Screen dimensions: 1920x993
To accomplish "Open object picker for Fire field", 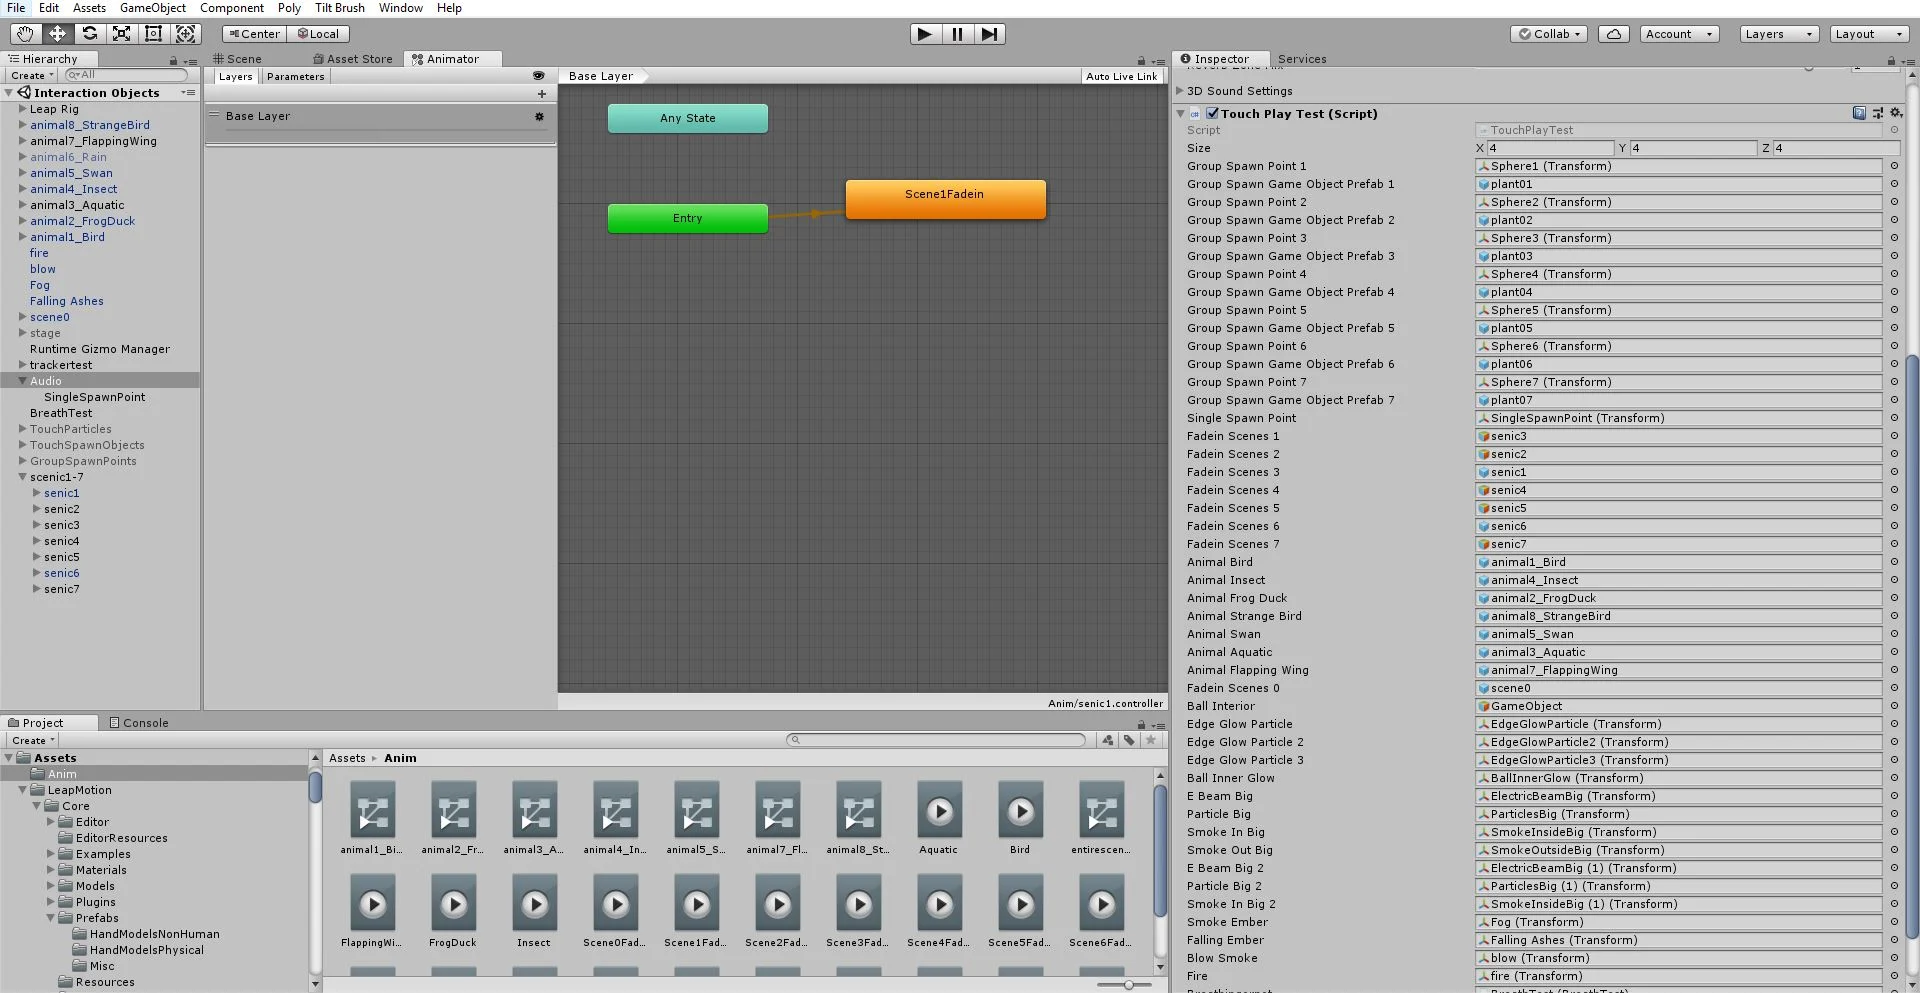I will click(x=1893, y=976).
